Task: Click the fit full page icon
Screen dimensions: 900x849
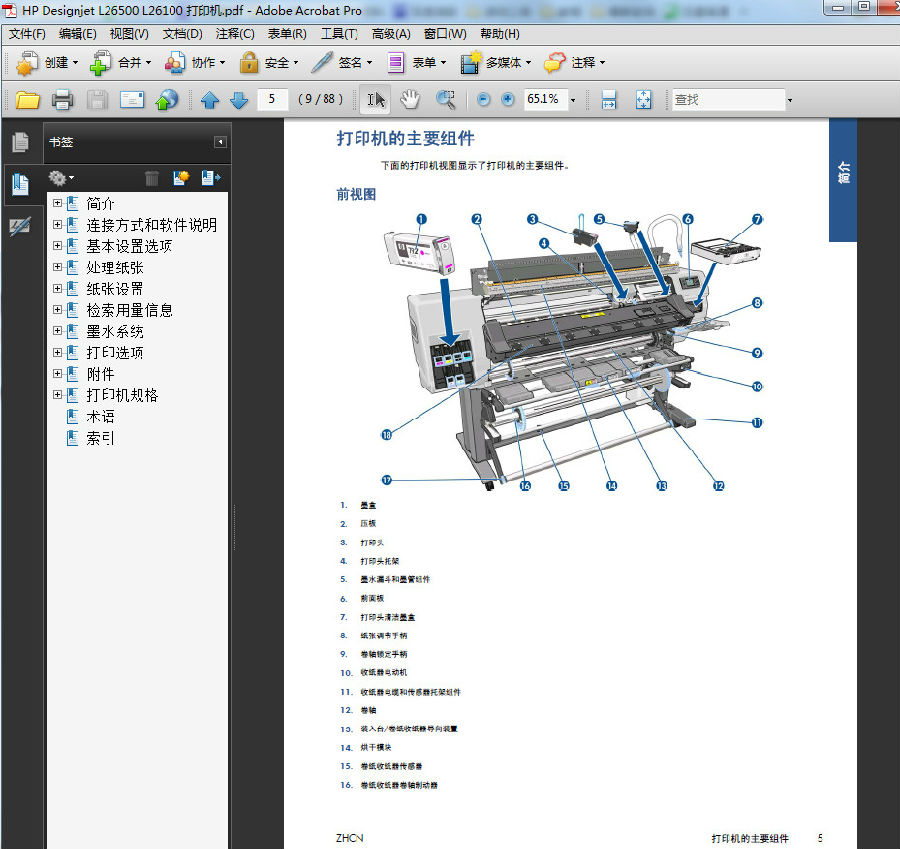Action: tap(643, 100)
